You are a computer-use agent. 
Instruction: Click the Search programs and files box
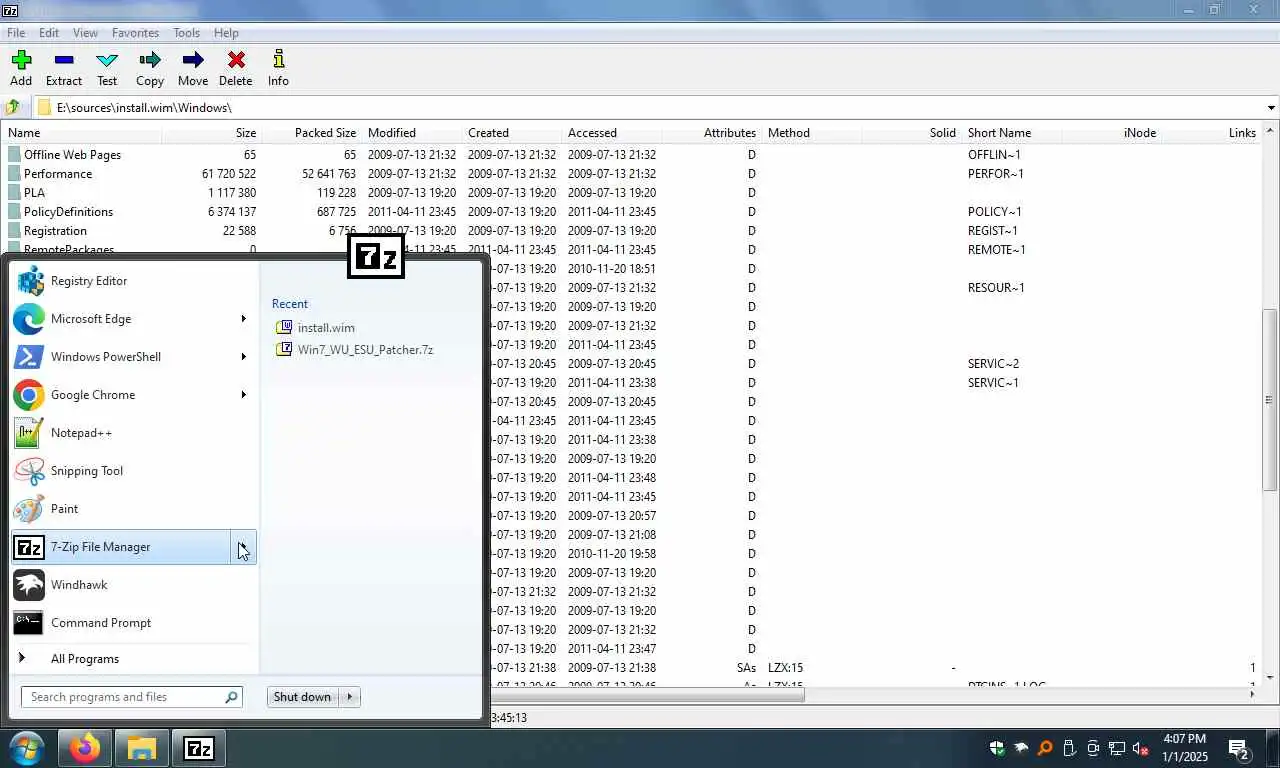tap(131, 697)
